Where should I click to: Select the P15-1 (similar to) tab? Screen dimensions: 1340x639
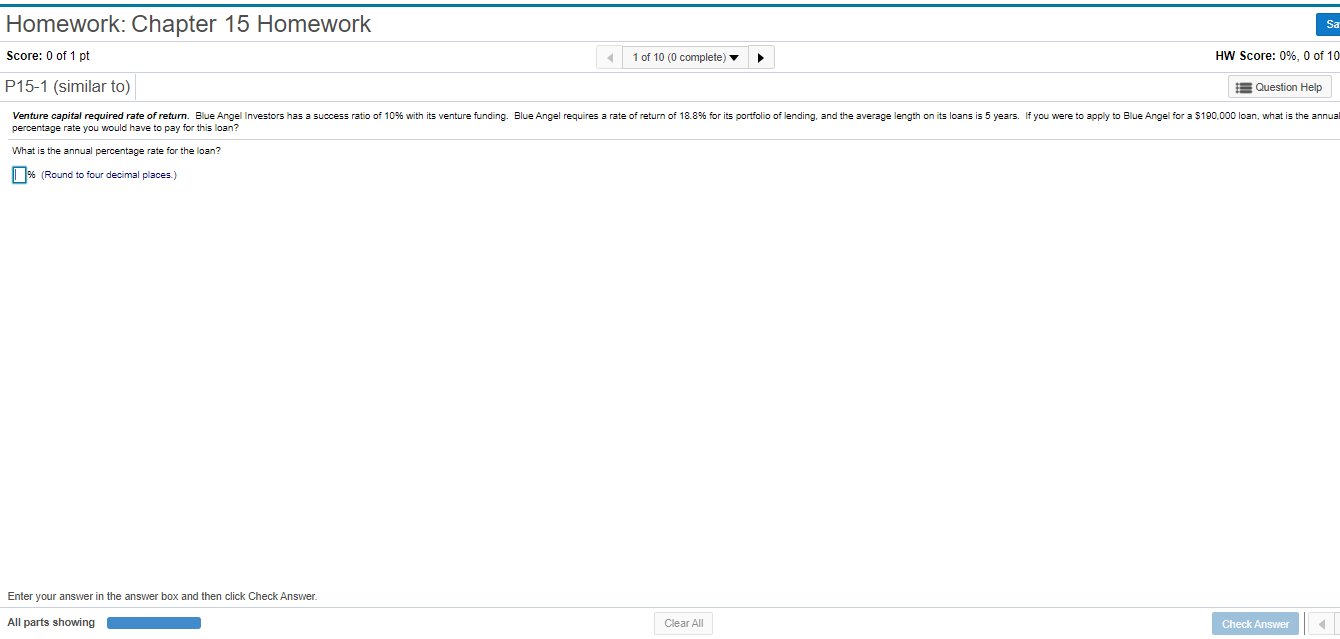click(68, 86)
